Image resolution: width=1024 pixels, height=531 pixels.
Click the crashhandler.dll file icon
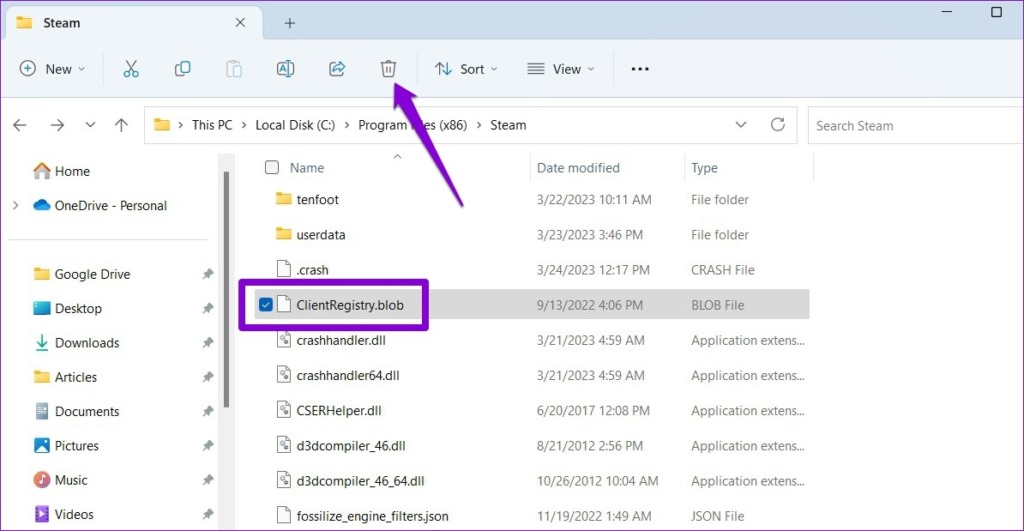click(283, 340)
